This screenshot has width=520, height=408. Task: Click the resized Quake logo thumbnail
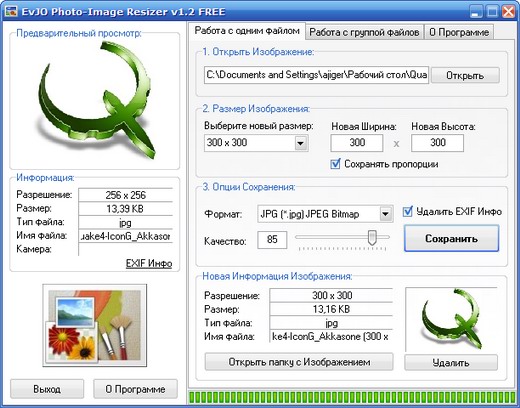(x=451, y=319)
